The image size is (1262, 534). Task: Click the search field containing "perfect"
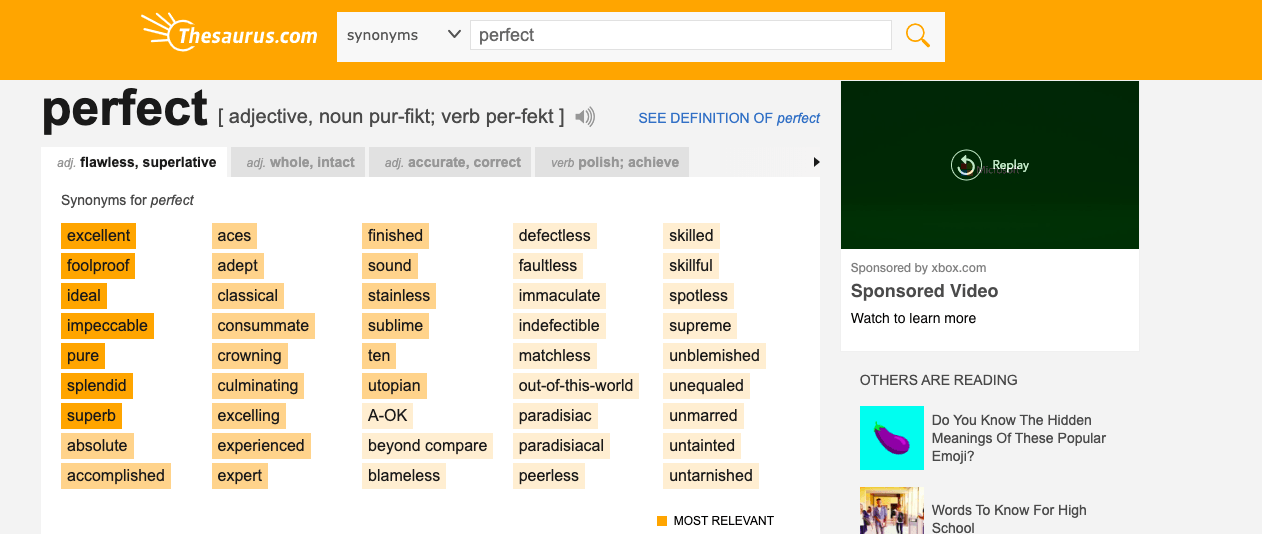(x=680, y=36)
